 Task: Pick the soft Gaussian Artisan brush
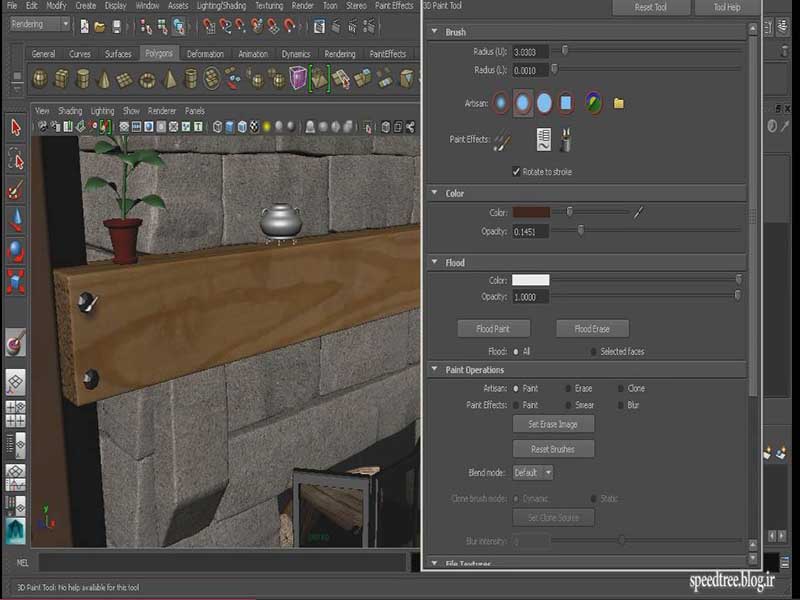pyautogui.click(x=501, y=102)
